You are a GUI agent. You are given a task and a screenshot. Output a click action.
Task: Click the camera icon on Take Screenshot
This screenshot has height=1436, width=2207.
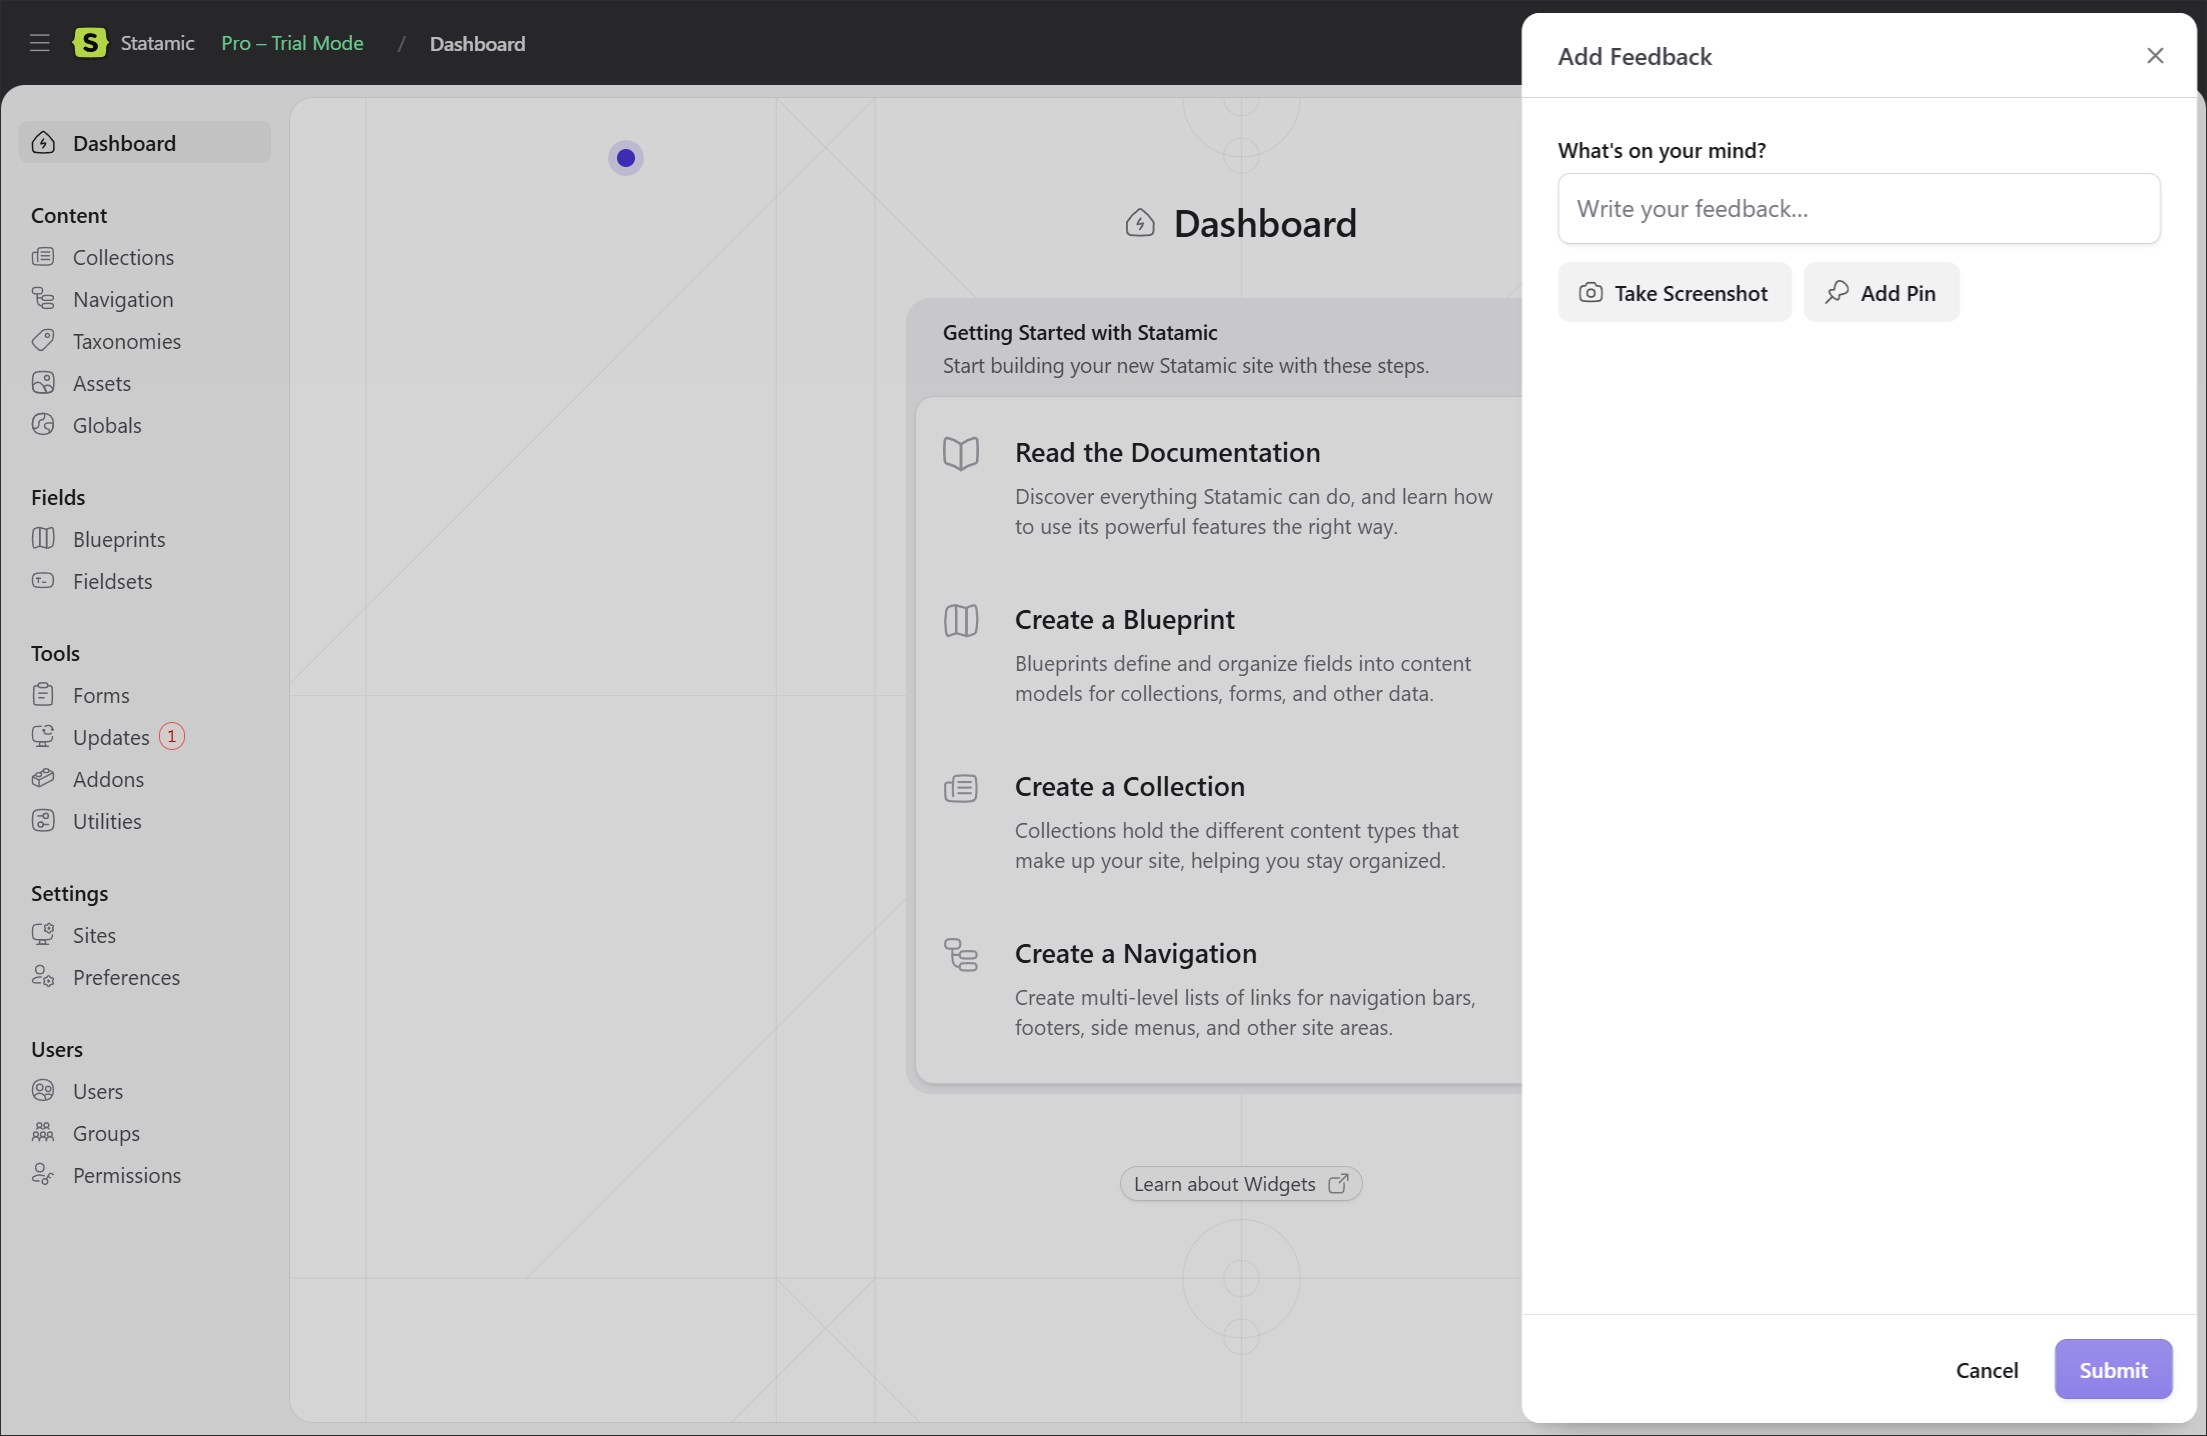pyautogui.click(x=1592, y=292)
